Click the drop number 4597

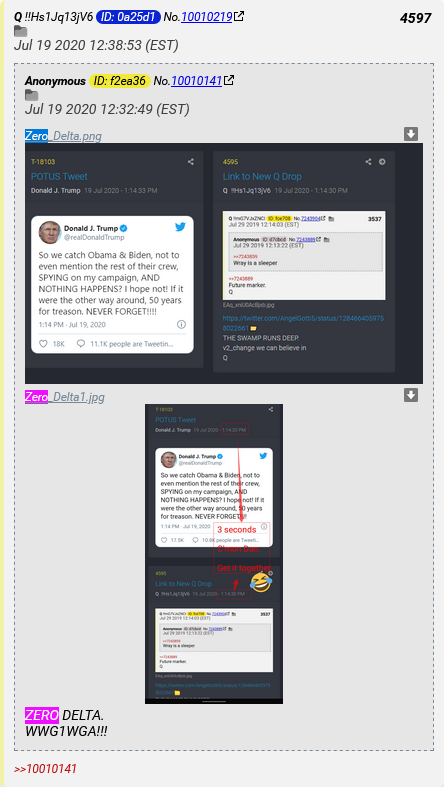pyautogui.click(x=415, y=18)
